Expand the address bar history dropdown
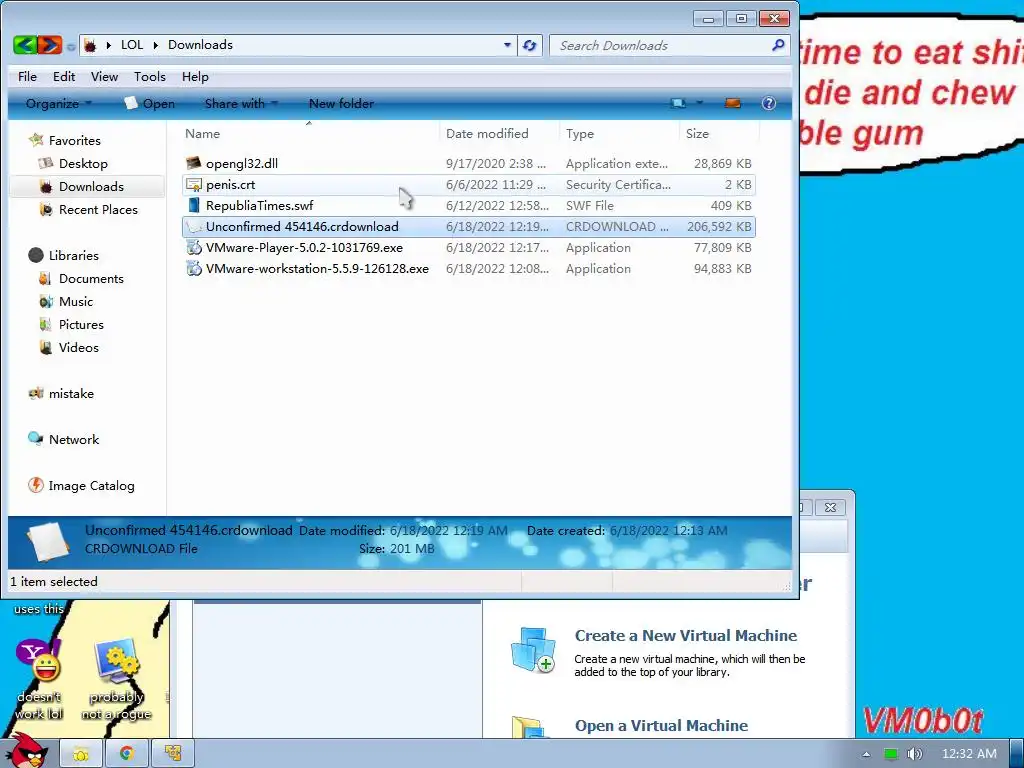Image resolution: width=1024 pixels, height=768 pixels. [507, 45]
